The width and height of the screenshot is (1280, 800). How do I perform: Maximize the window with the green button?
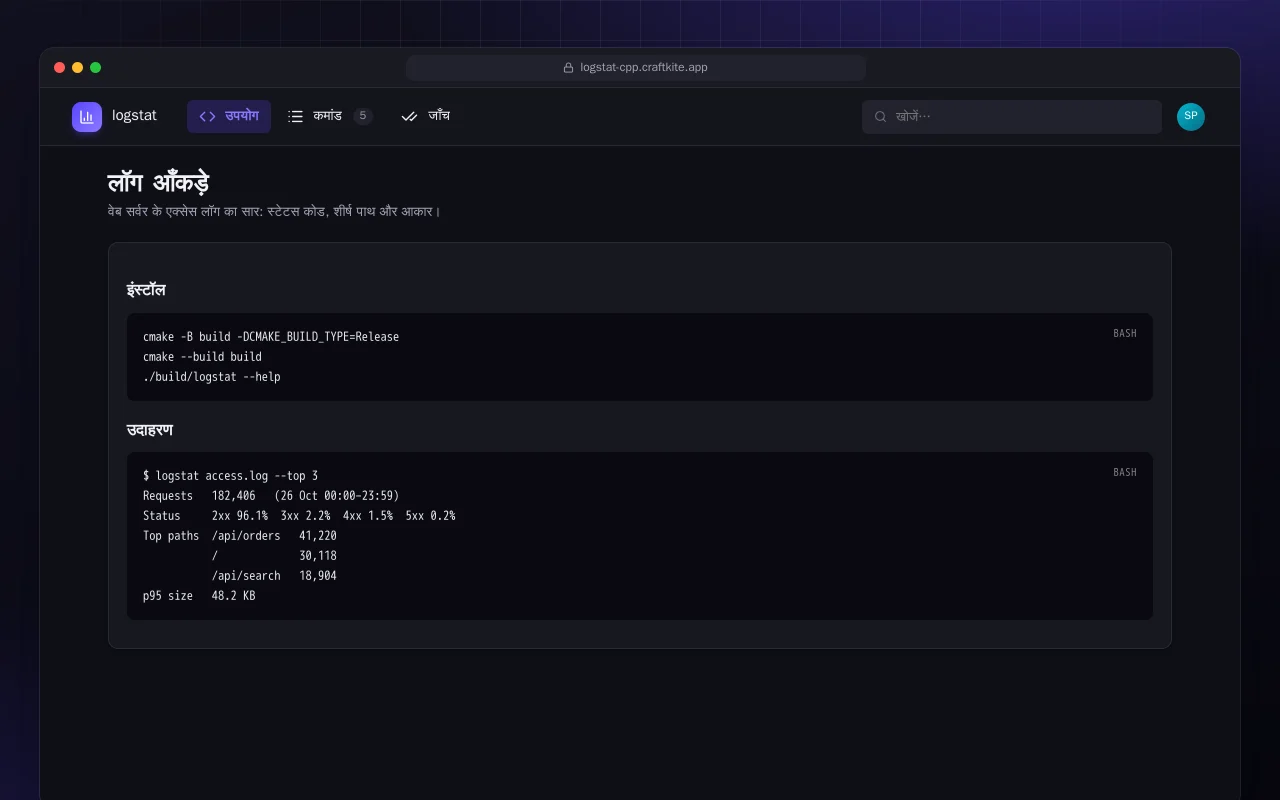(95, 68)
